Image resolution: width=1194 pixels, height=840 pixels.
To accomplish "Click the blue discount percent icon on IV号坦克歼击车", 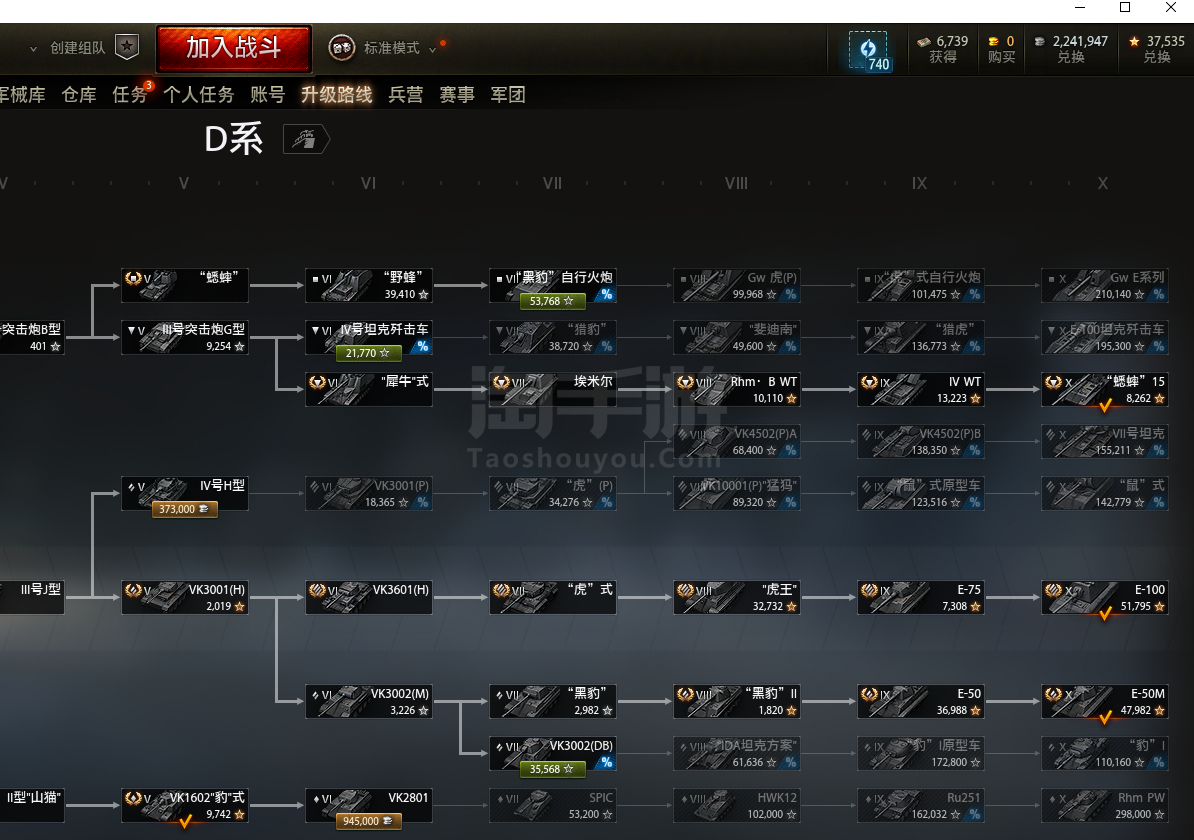I will pos(421,347).
